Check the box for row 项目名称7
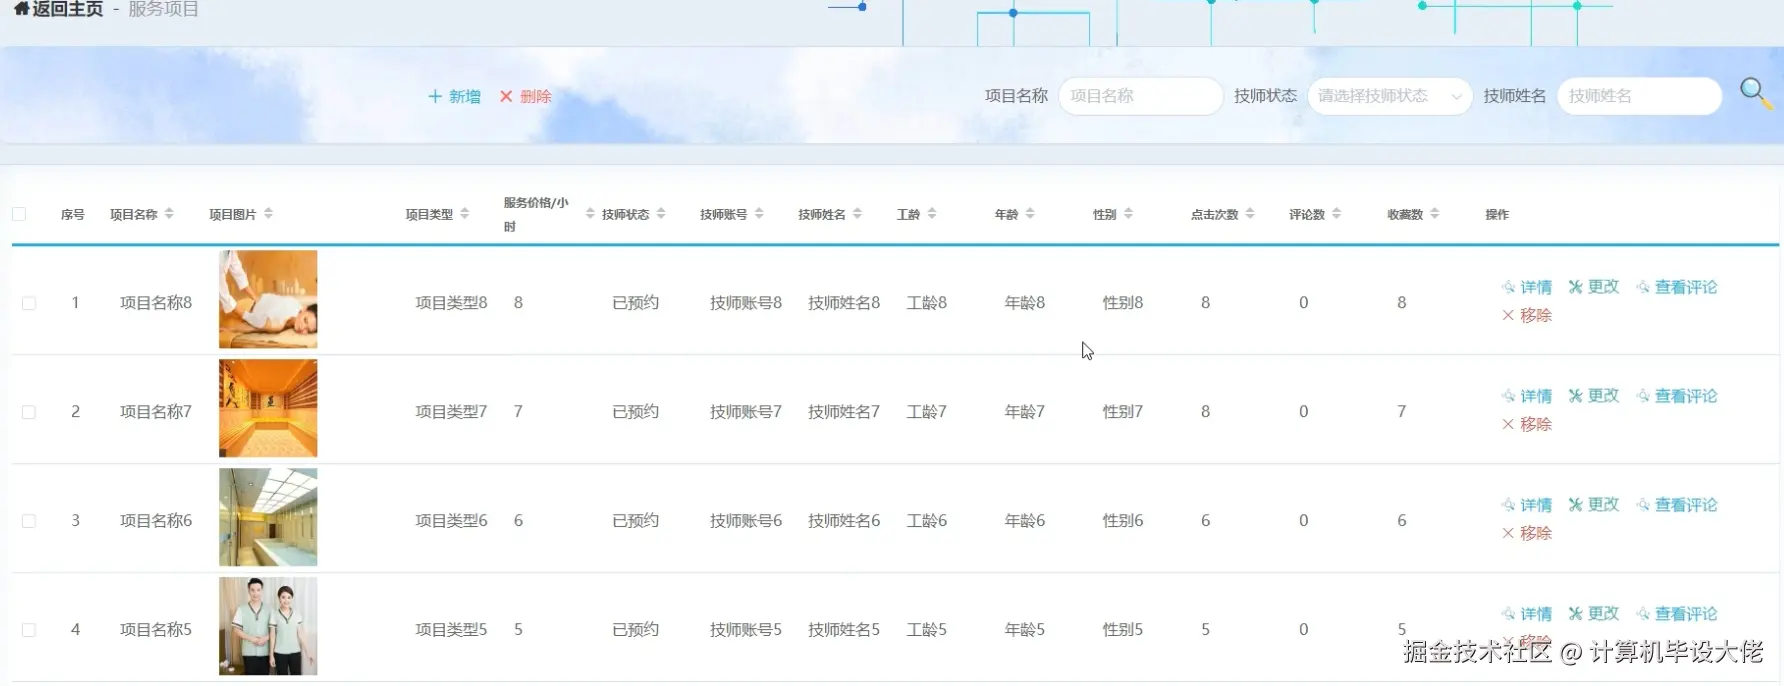This screenshot has width=1784, height=686. tap(29, 412)
